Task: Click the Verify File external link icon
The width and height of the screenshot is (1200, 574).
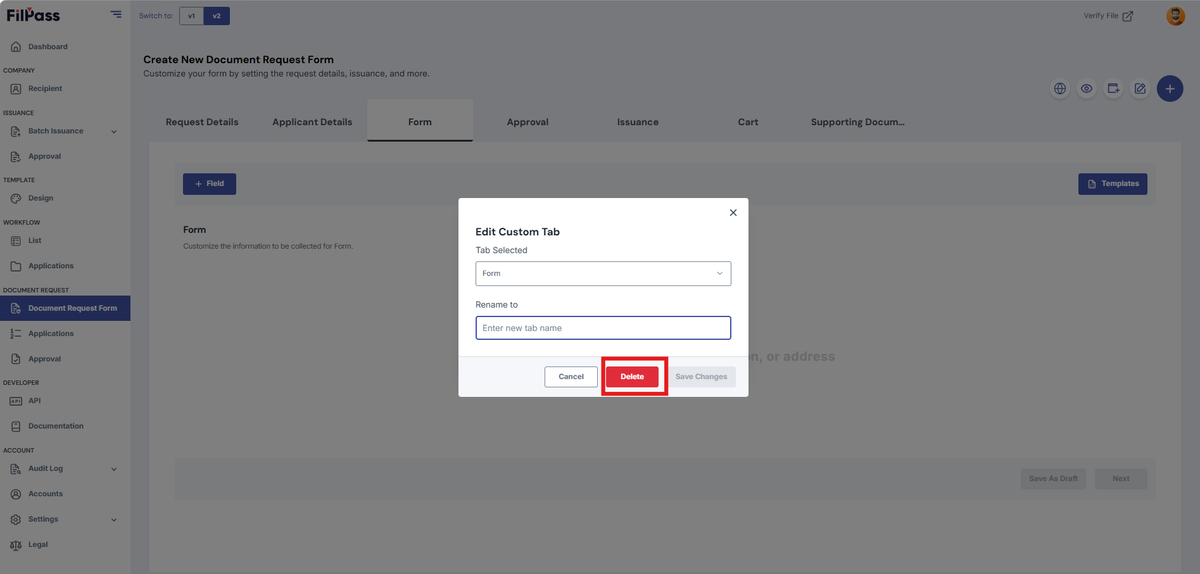Action: point(1128,16)
